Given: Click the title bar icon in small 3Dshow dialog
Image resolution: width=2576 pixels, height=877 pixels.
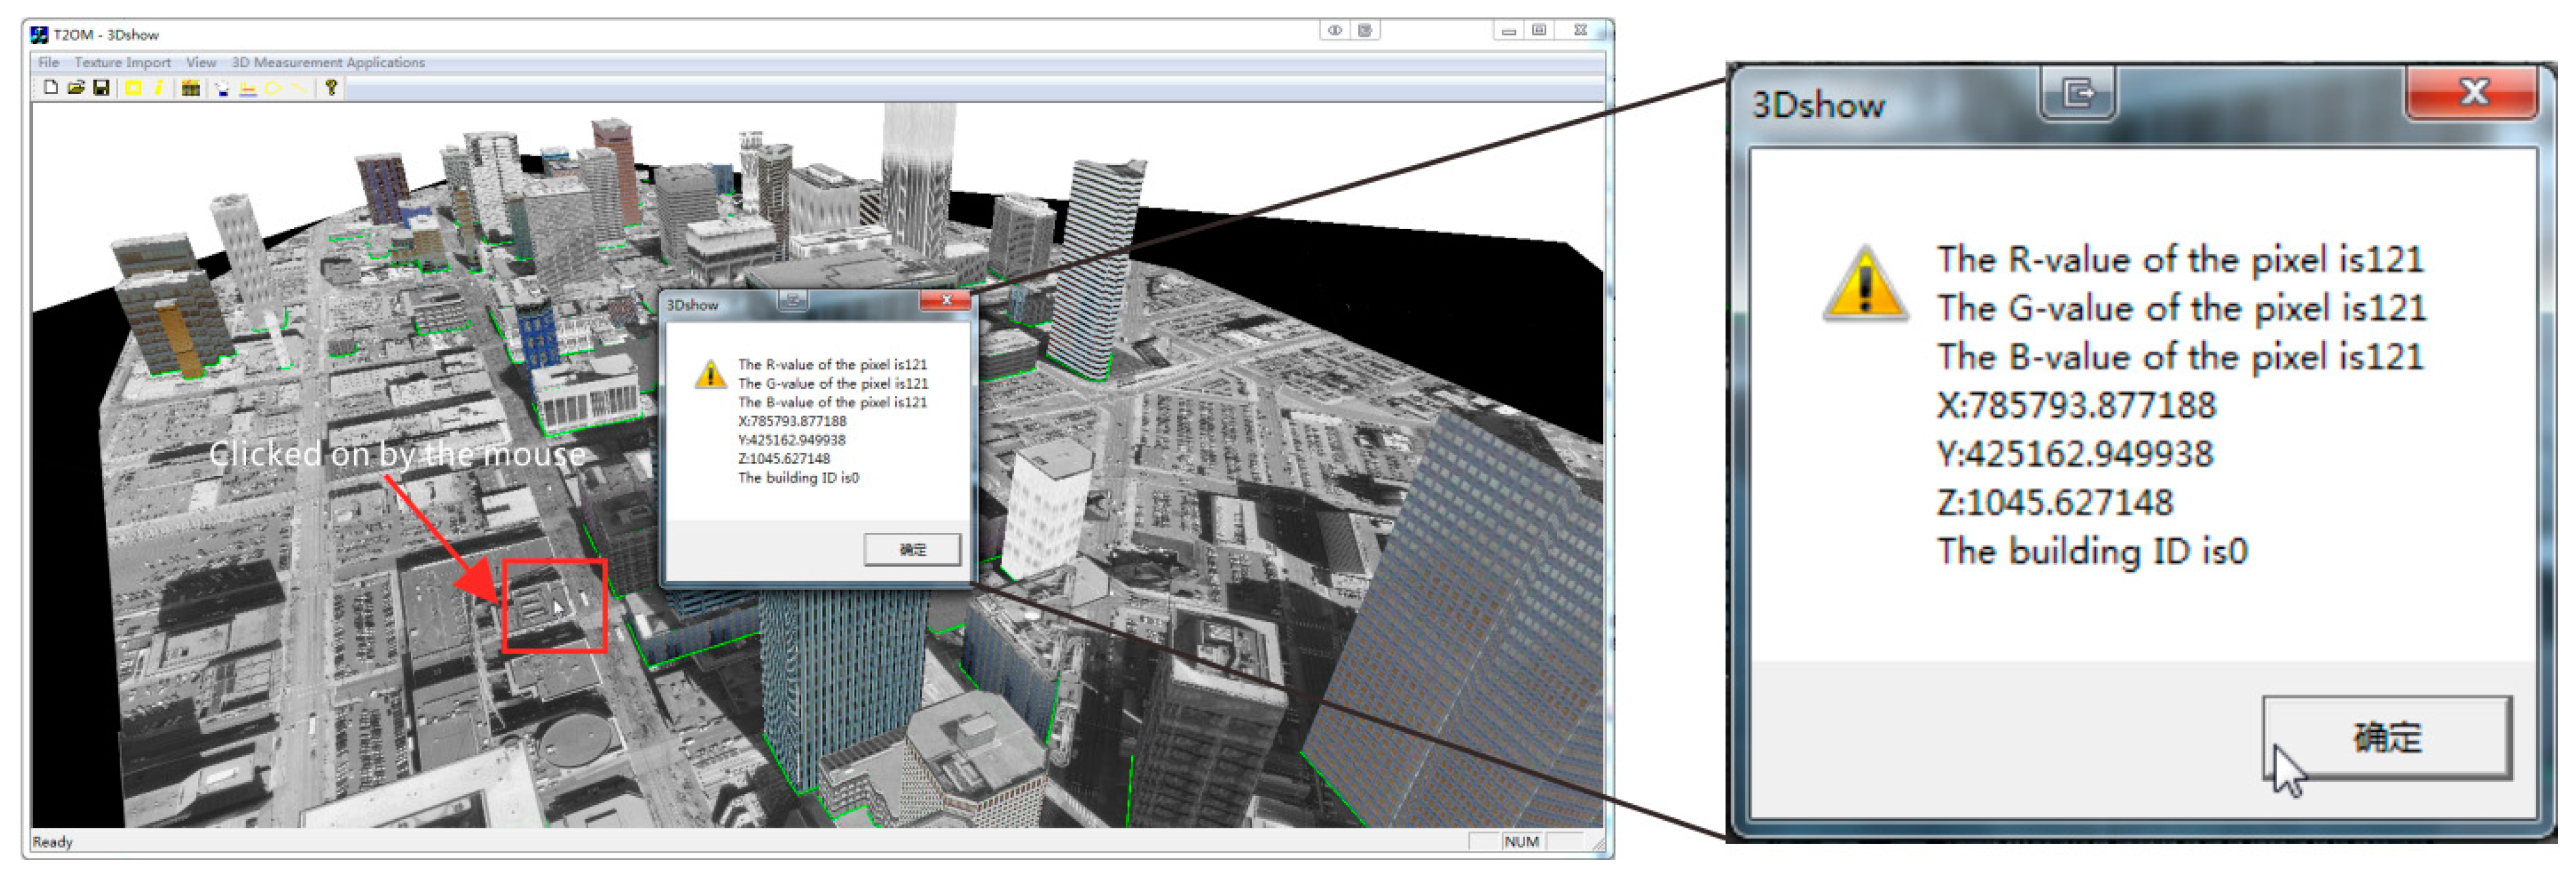Looking at the screenshot, I should (793, 300).
